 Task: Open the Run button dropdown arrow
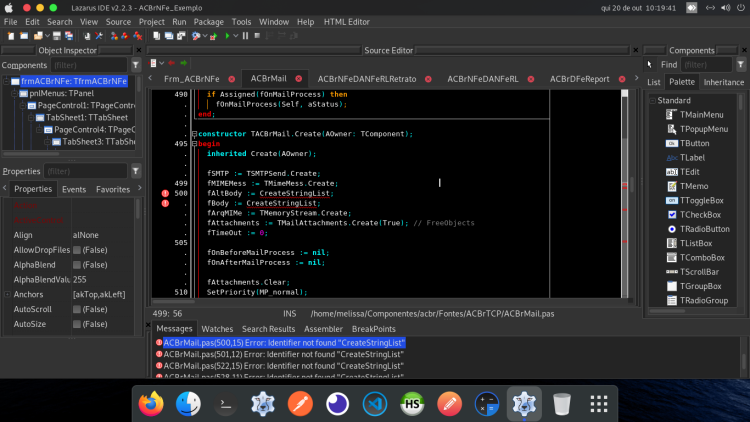pos(236,36)
